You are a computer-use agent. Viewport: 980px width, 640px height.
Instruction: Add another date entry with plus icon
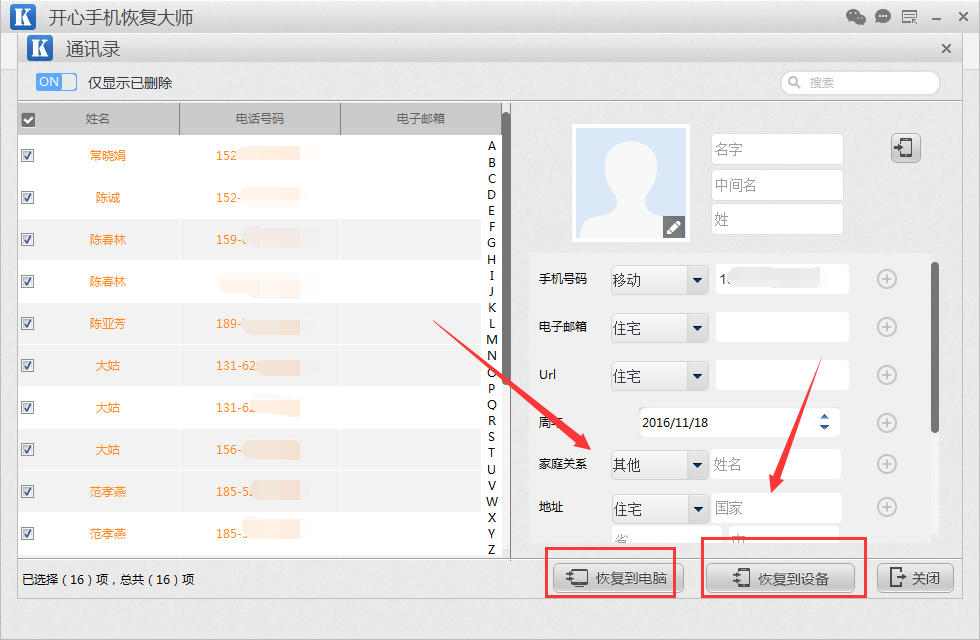click(x=886, y=423)
